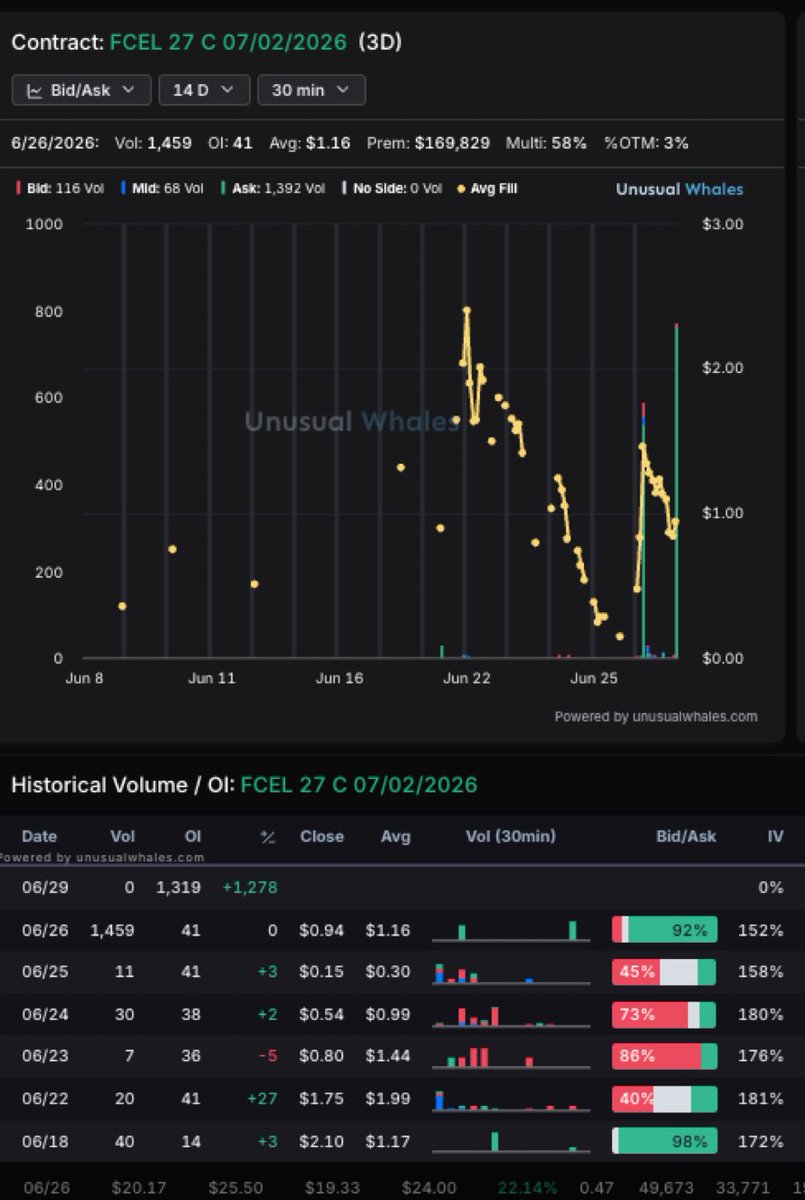
Task: Click the IV column header
Action: 775,836
